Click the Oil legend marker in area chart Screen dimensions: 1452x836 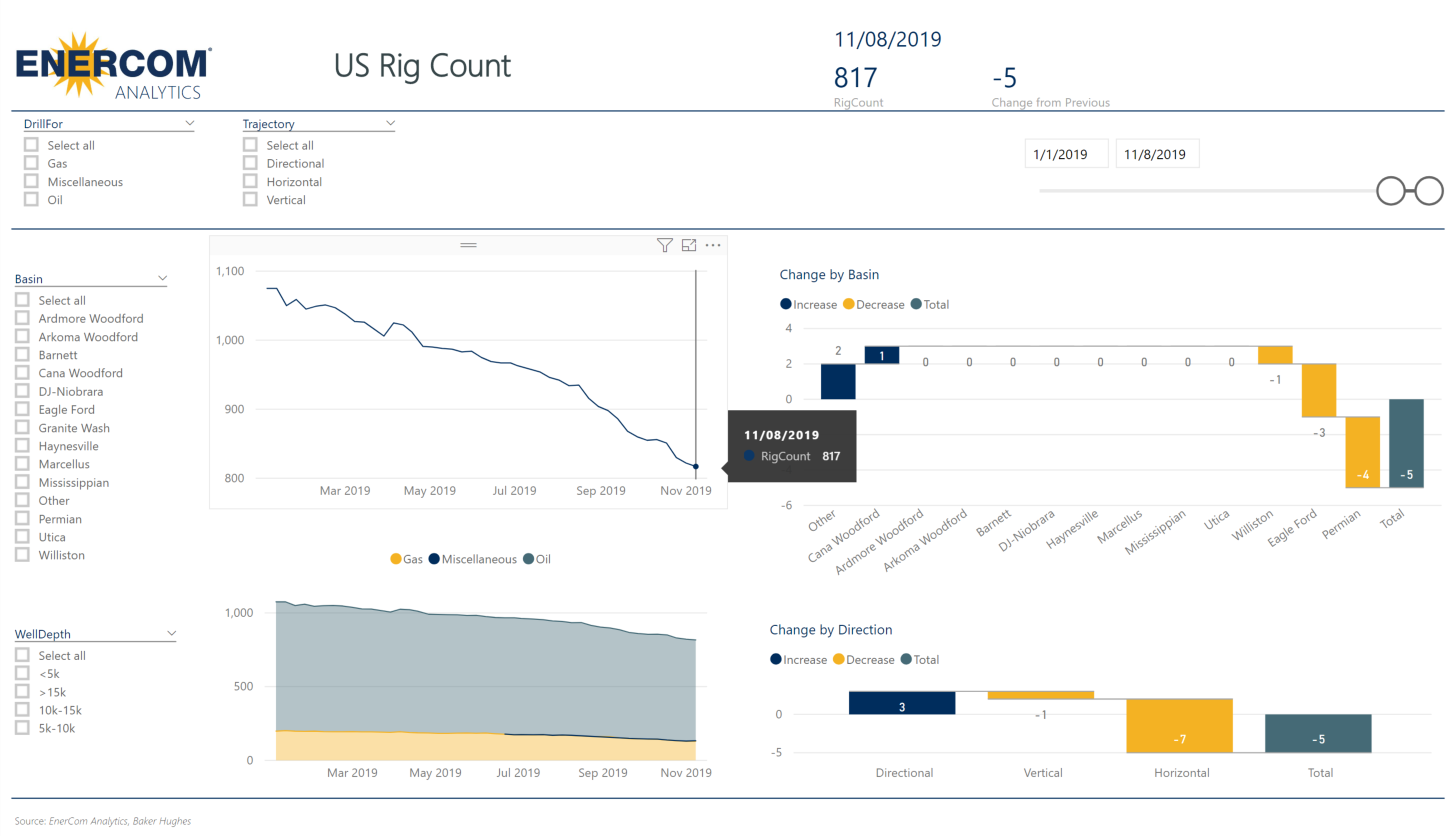pos(528,559)
